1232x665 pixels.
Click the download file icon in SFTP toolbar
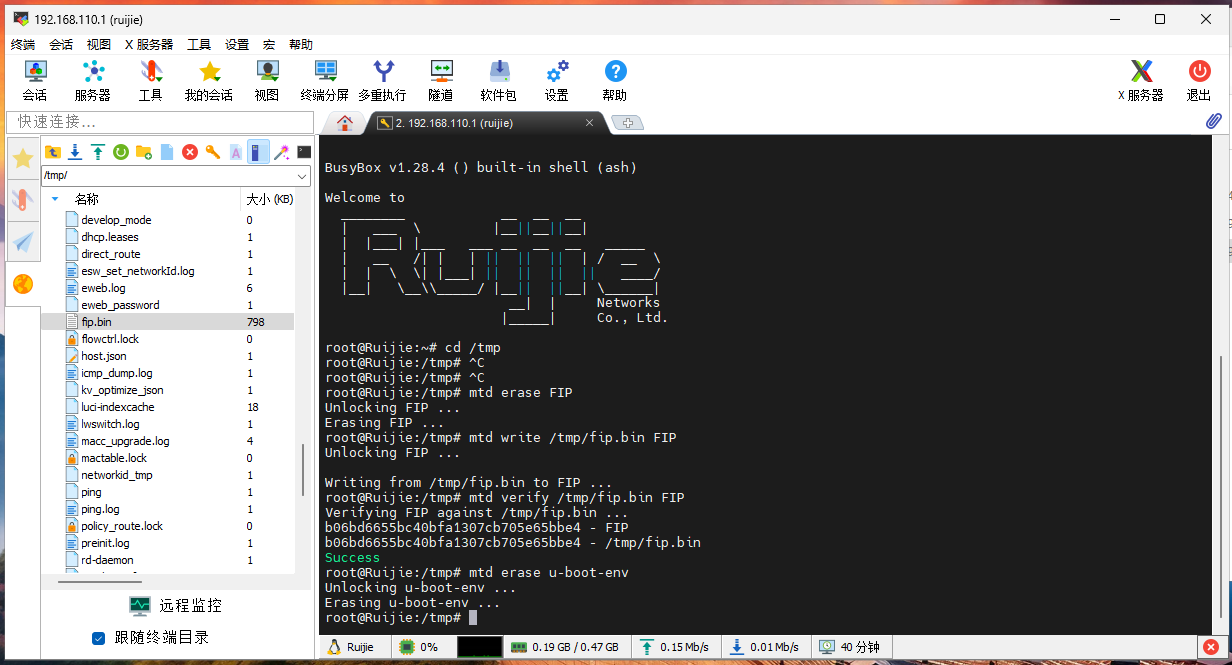click(75, 152)
